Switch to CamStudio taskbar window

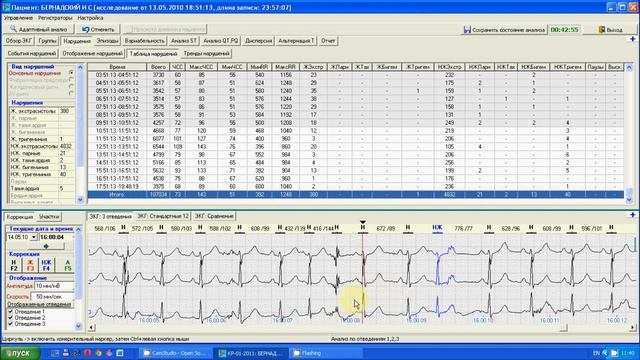176,353
